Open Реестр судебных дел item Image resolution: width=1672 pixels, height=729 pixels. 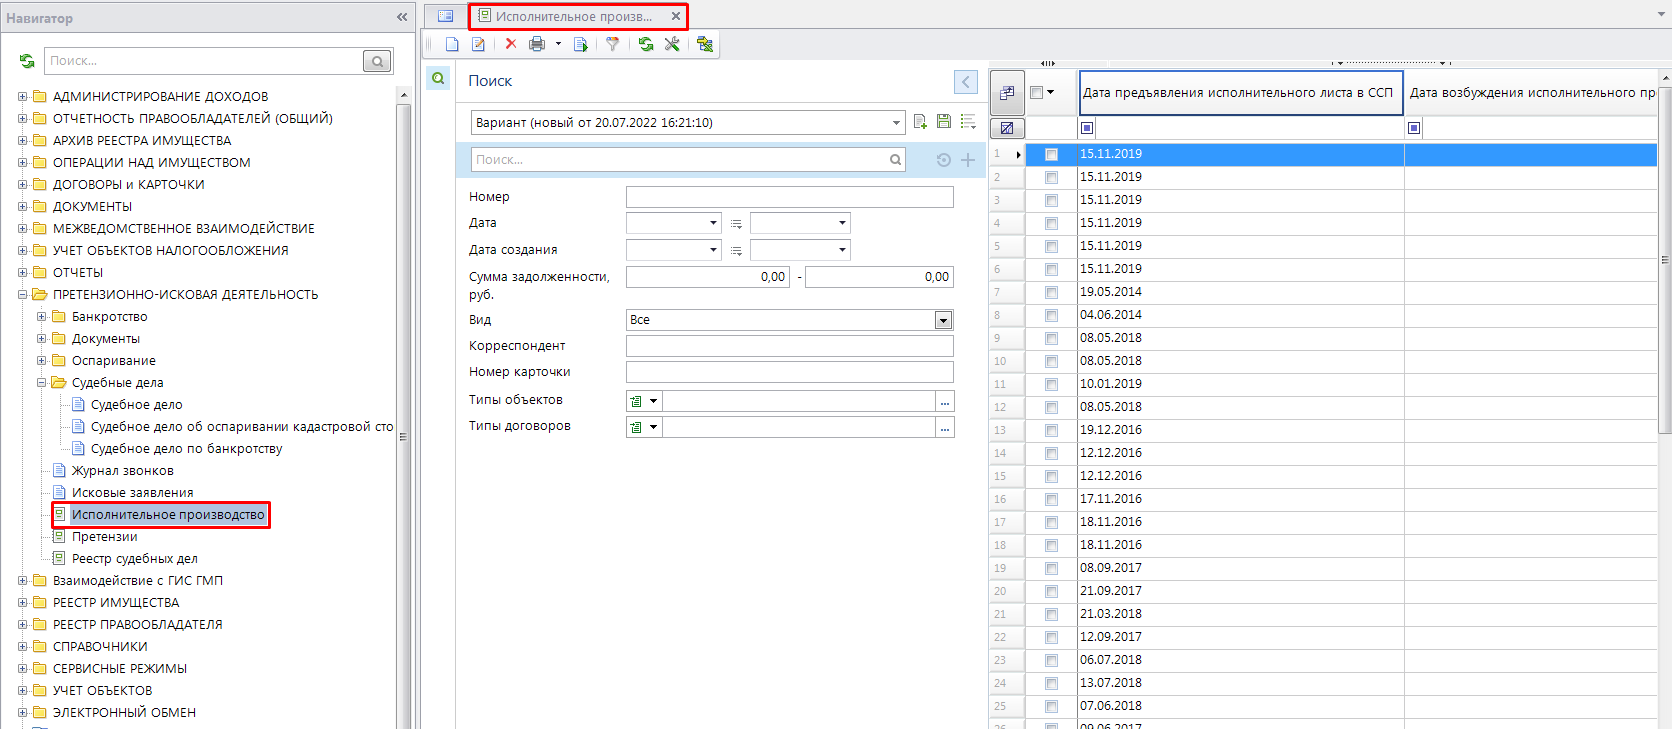[134, 559]
